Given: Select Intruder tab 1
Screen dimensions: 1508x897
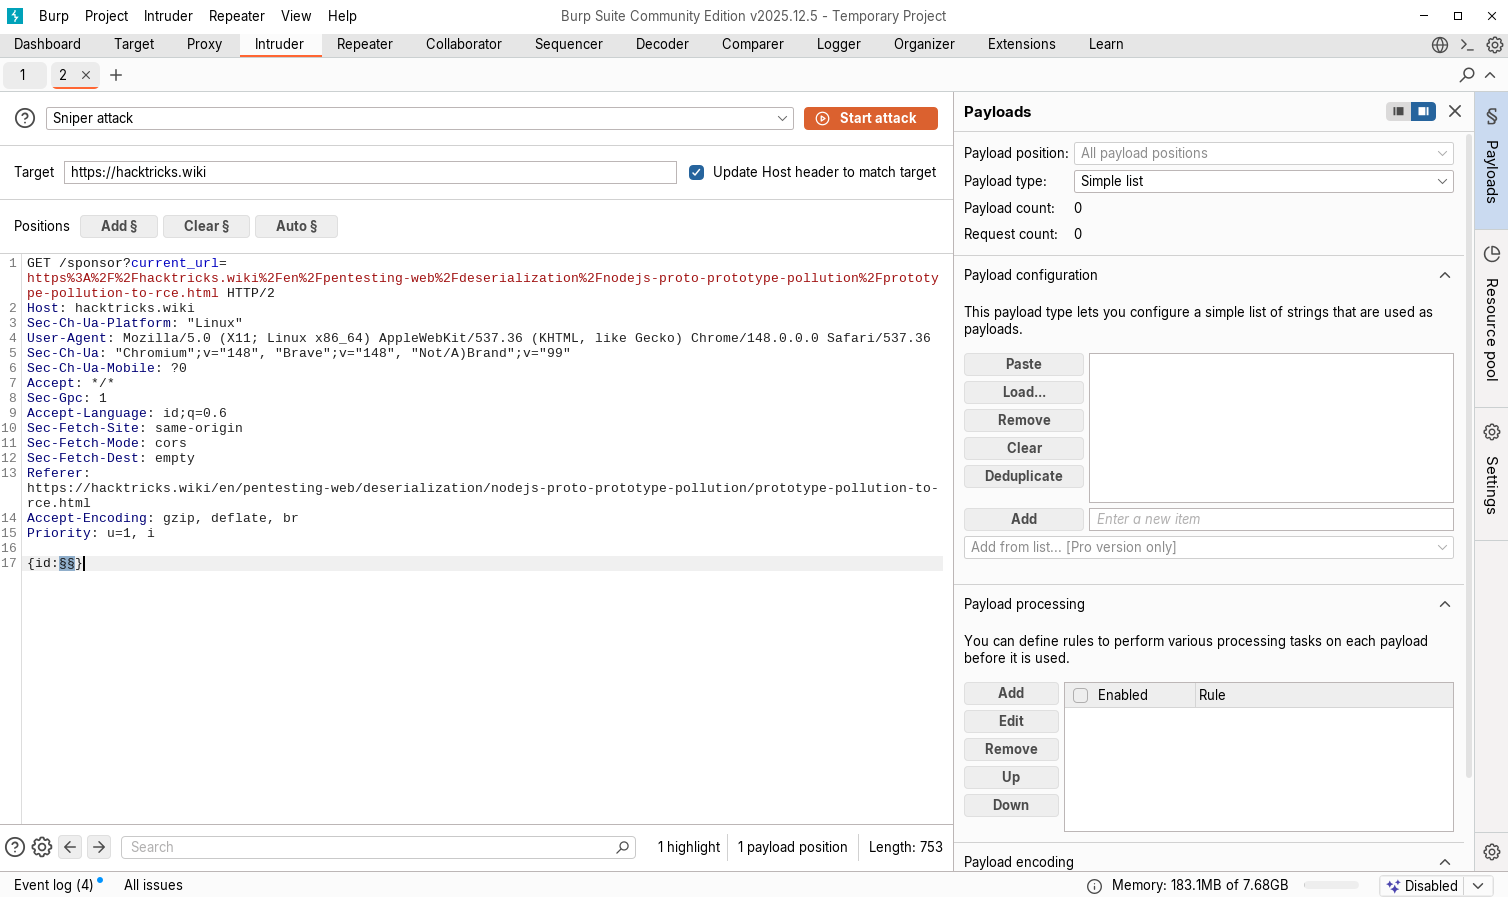Looking at the screenshot, I should click(x=23, y=75).
